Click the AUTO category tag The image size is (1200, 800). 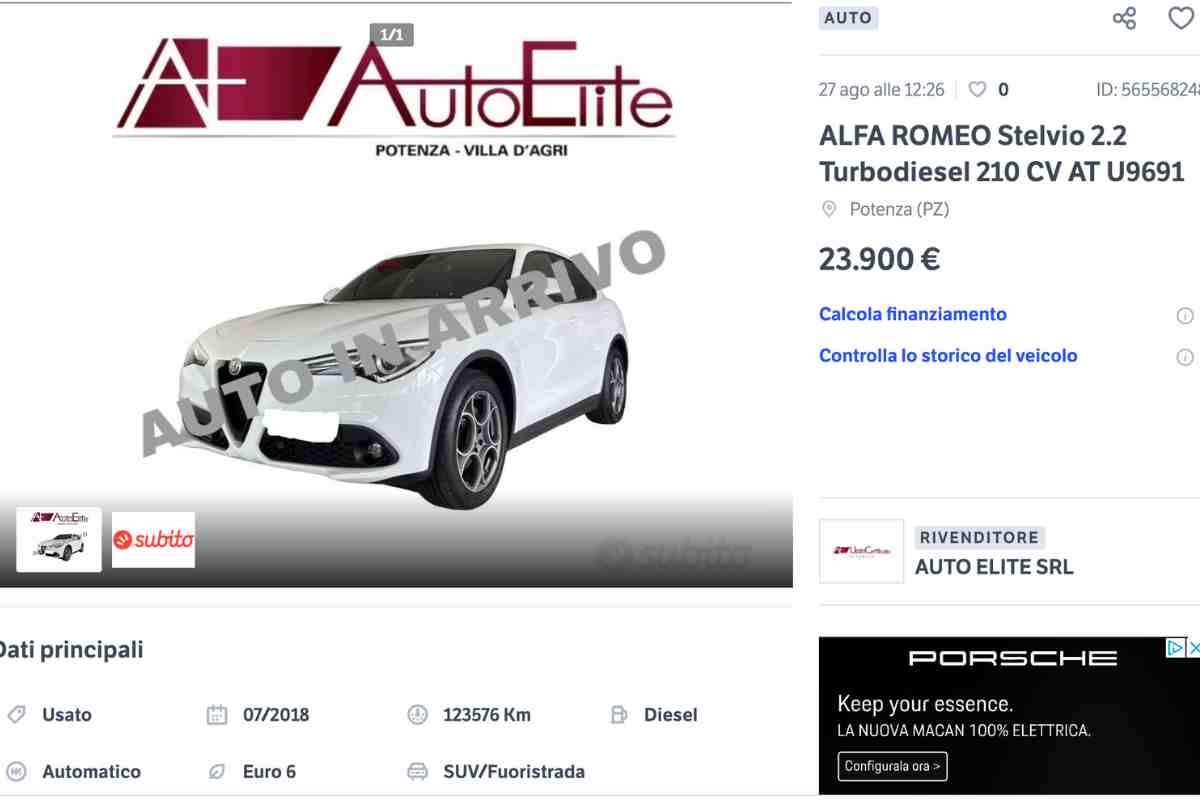848,17
